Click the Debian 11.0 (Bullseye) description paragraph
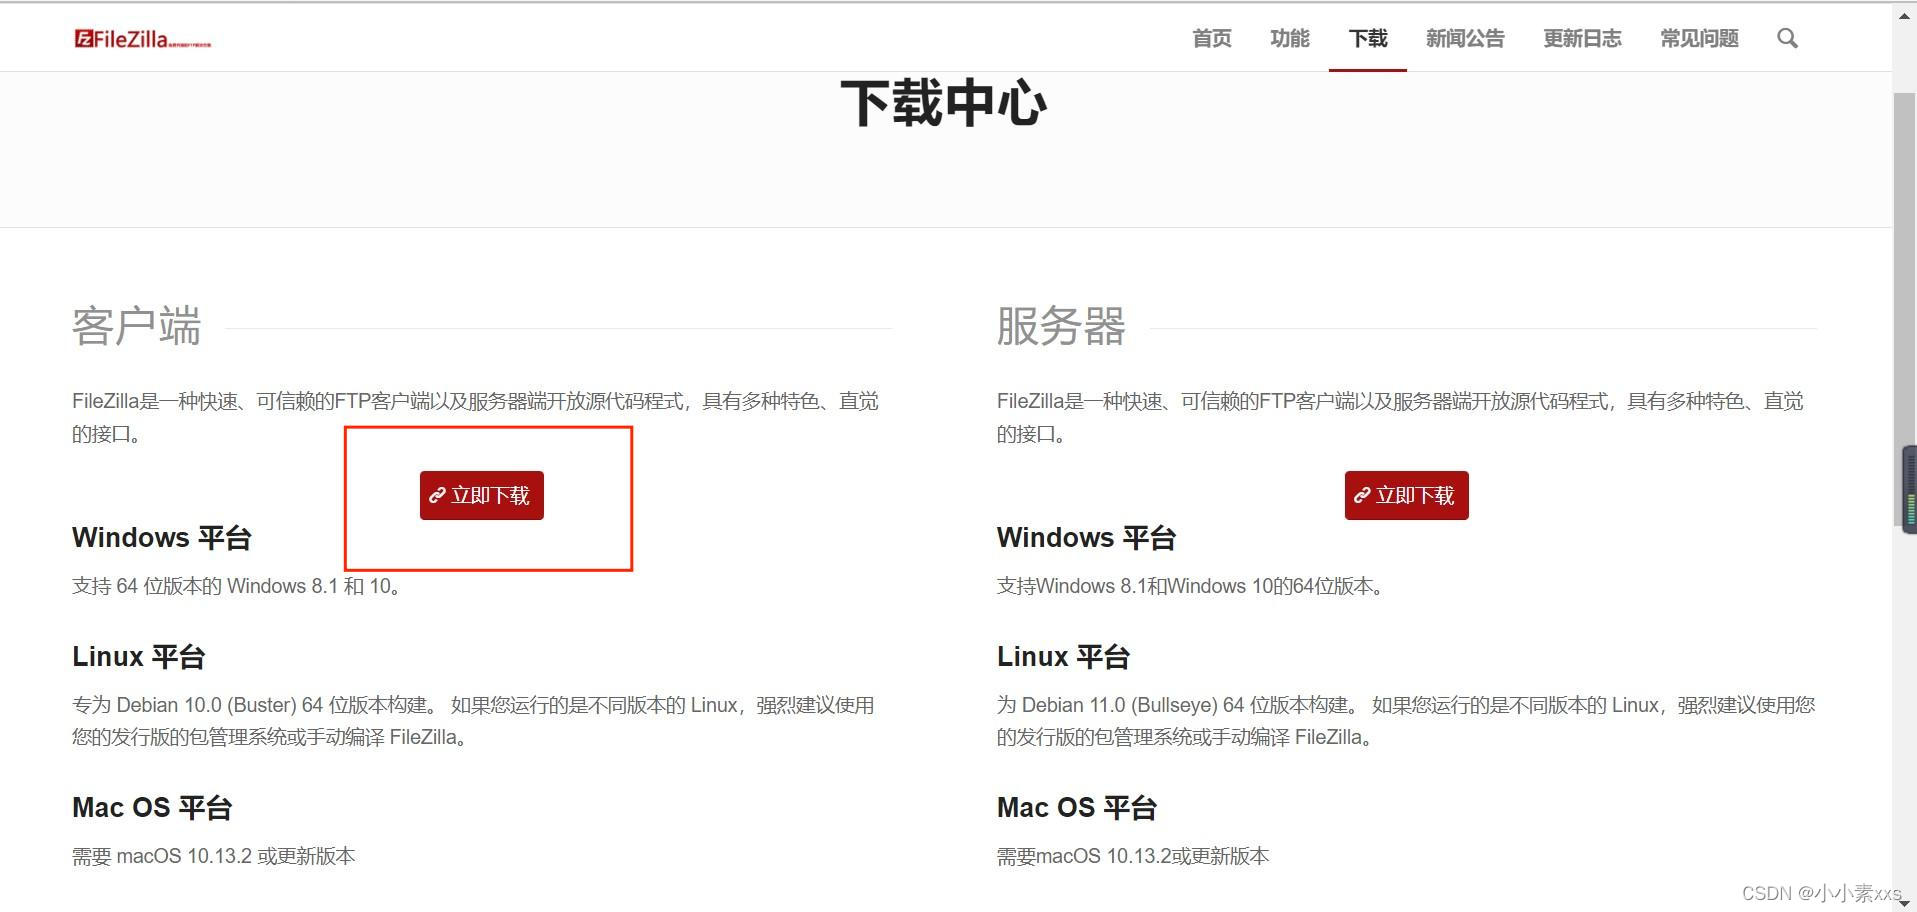 click(x=1406, y=721)
